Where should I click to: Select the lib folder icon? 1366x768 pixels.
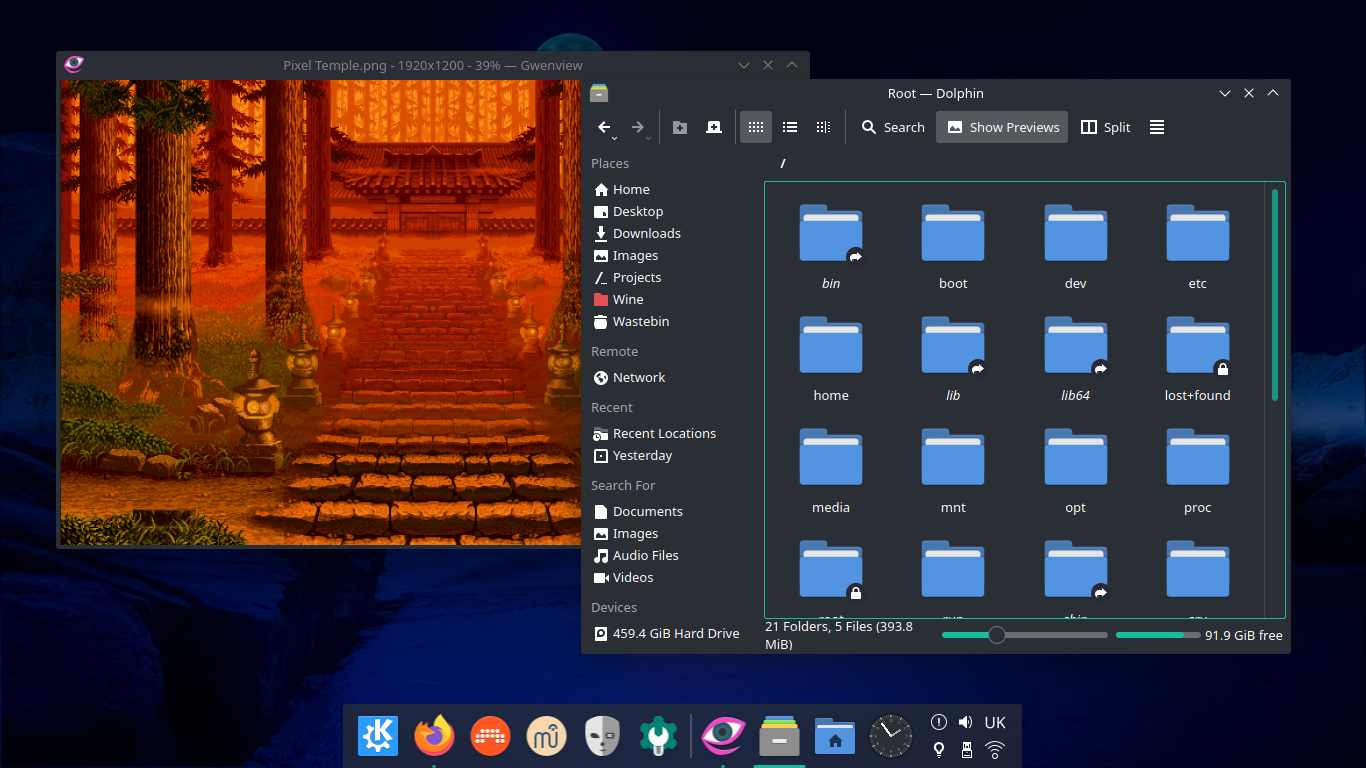coord(953,345)
